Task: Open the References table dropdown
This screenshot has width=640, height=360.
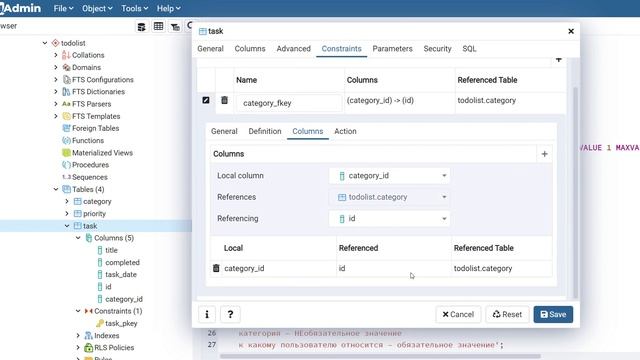Action: click(389, 197)
